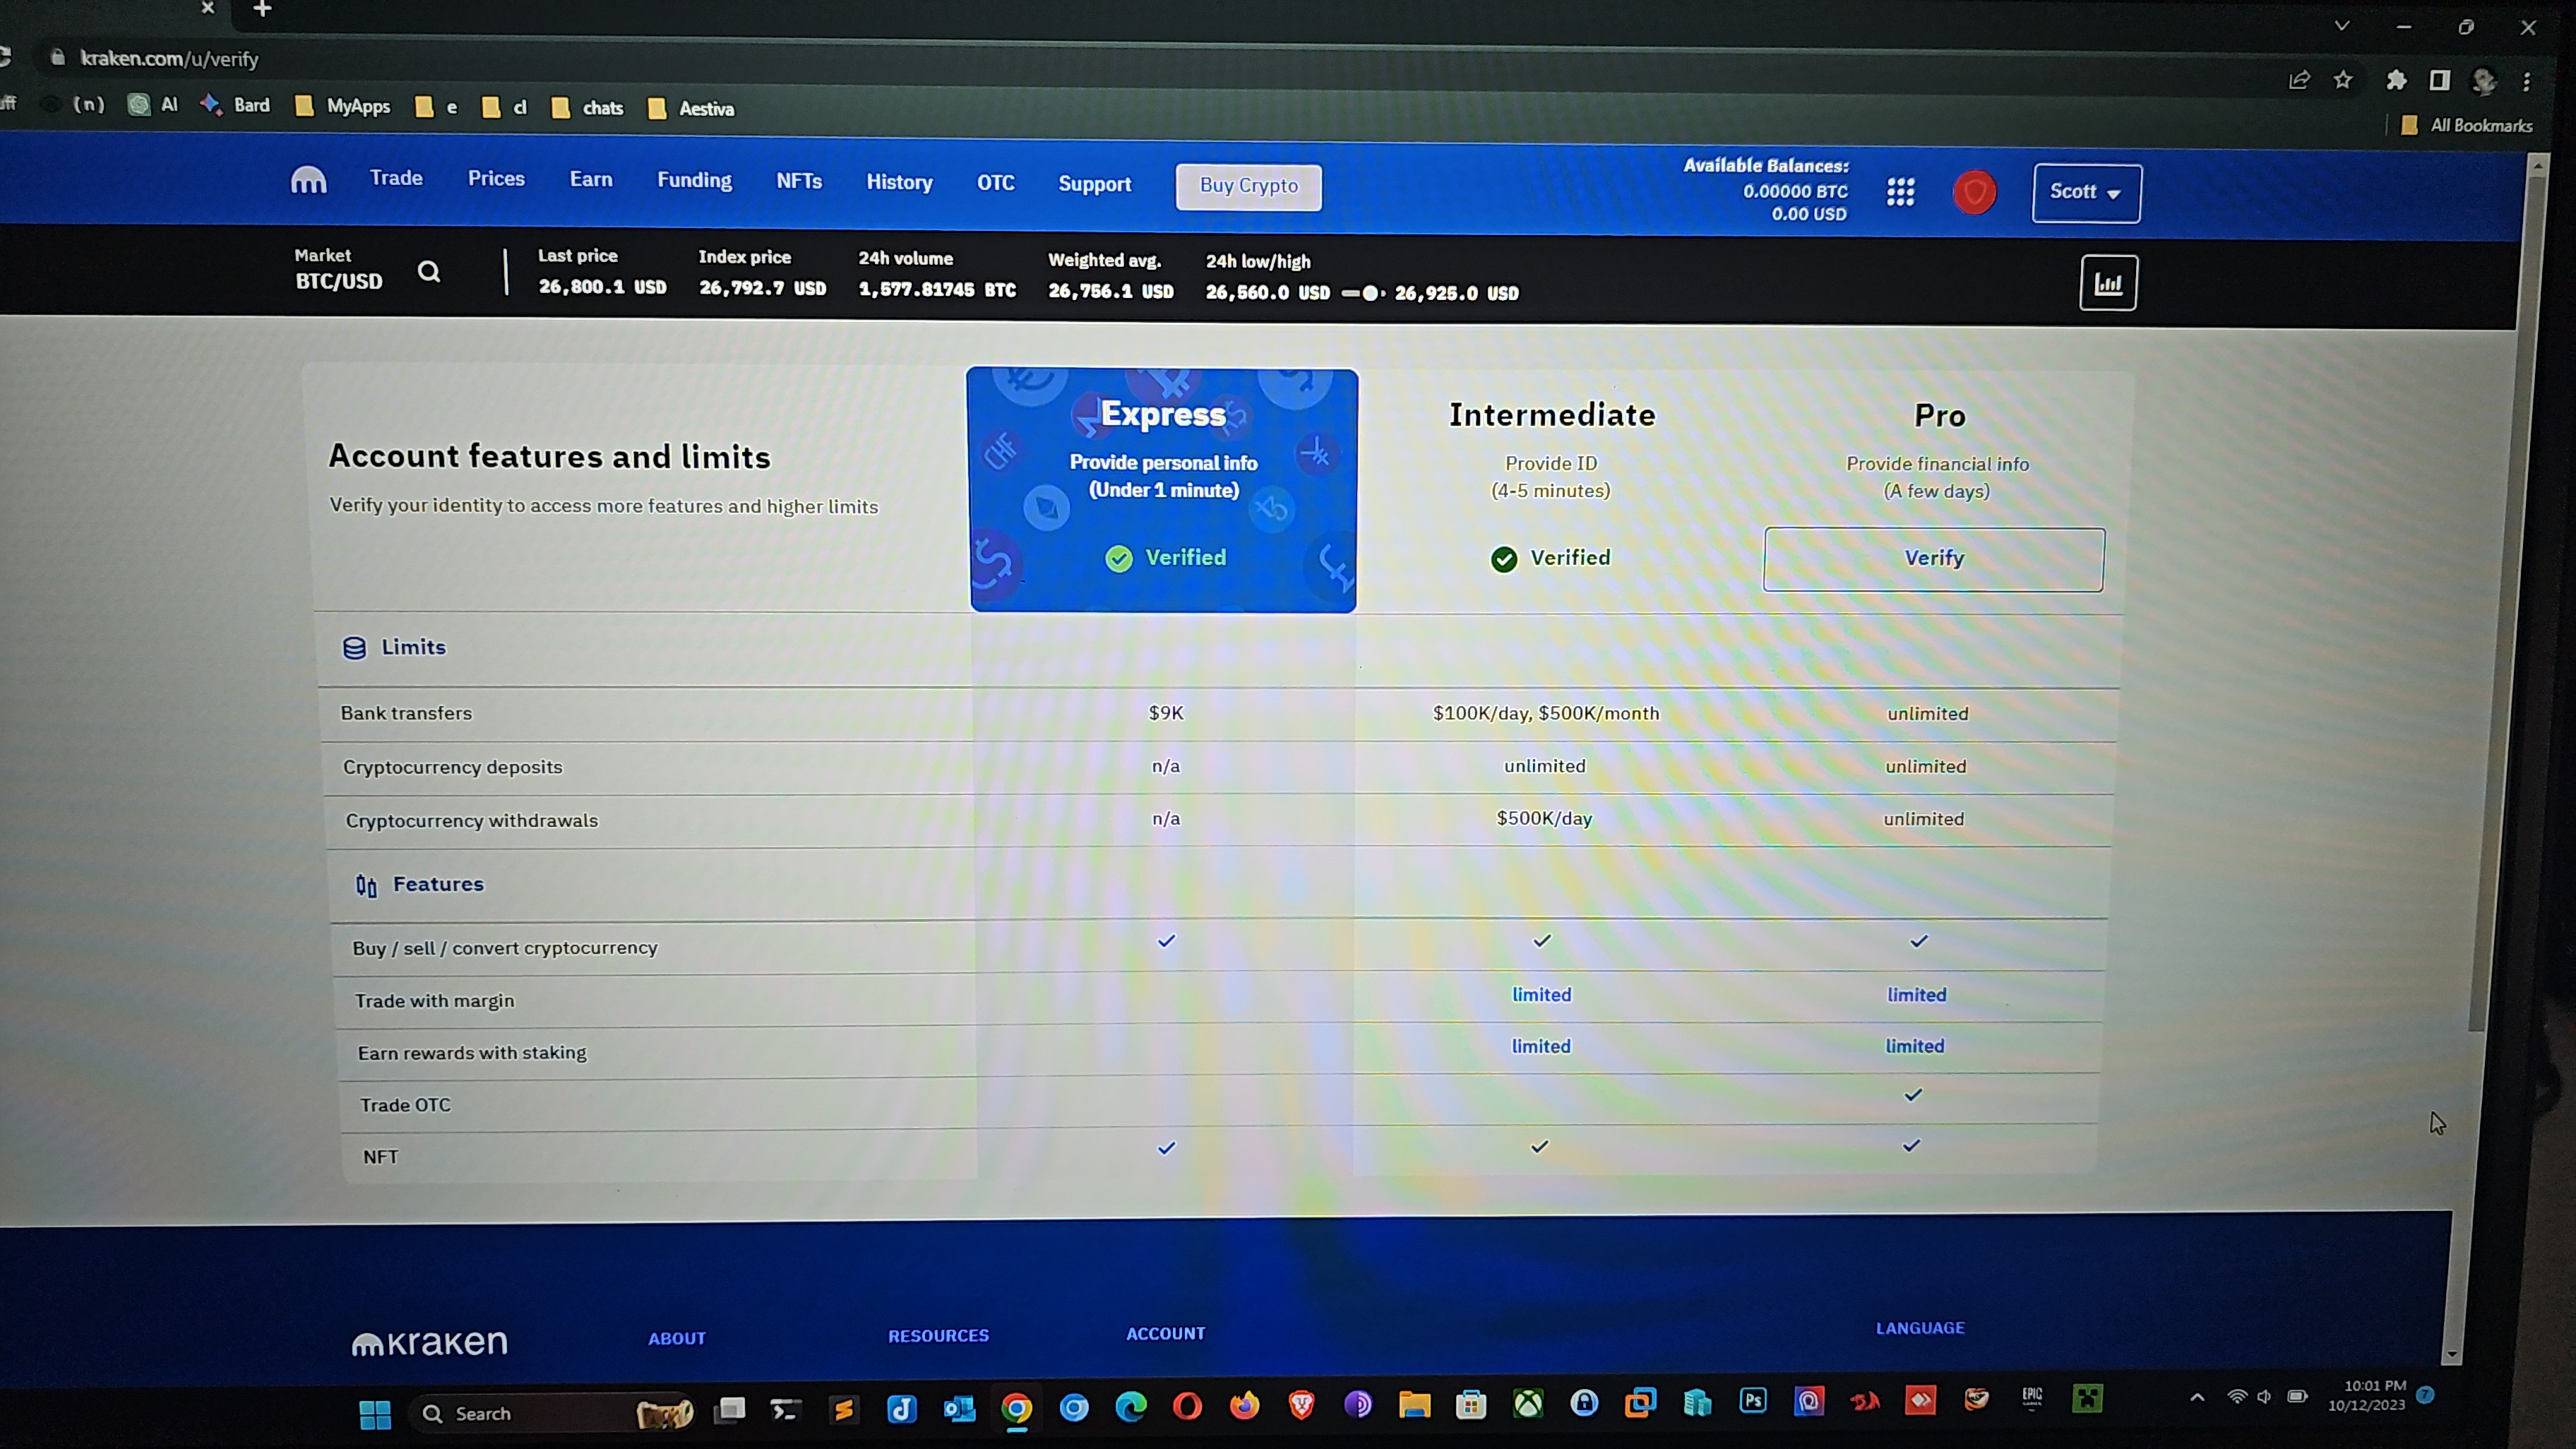
Task: Click Verify button under Pro
Action: tap(1933, 559)
